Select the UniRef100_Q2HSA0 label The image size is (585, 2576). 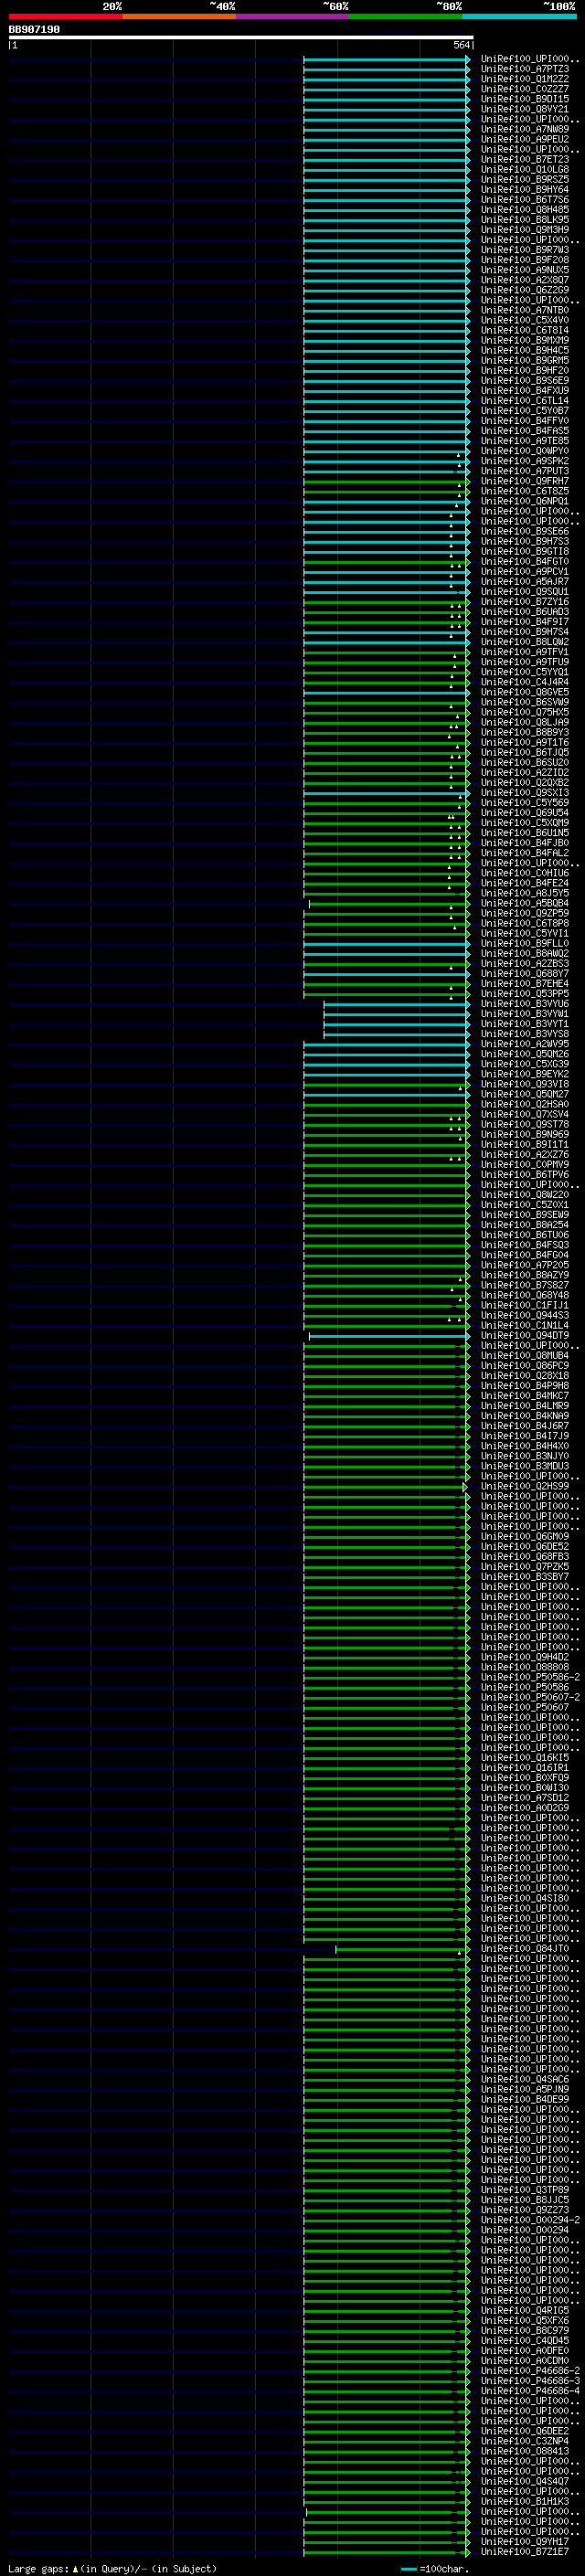pyautogui.click(x=525, y=1104)
